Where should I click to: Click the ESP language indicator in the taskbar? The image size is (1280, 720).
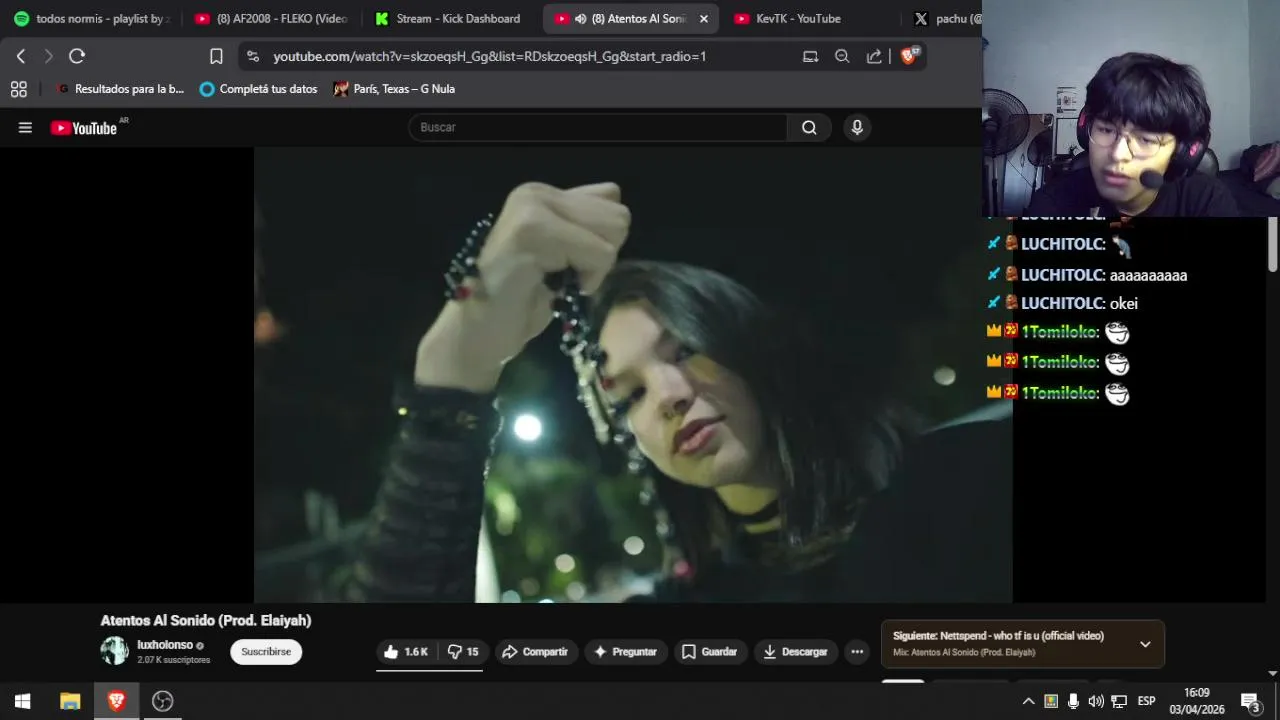click(1147, 701)
